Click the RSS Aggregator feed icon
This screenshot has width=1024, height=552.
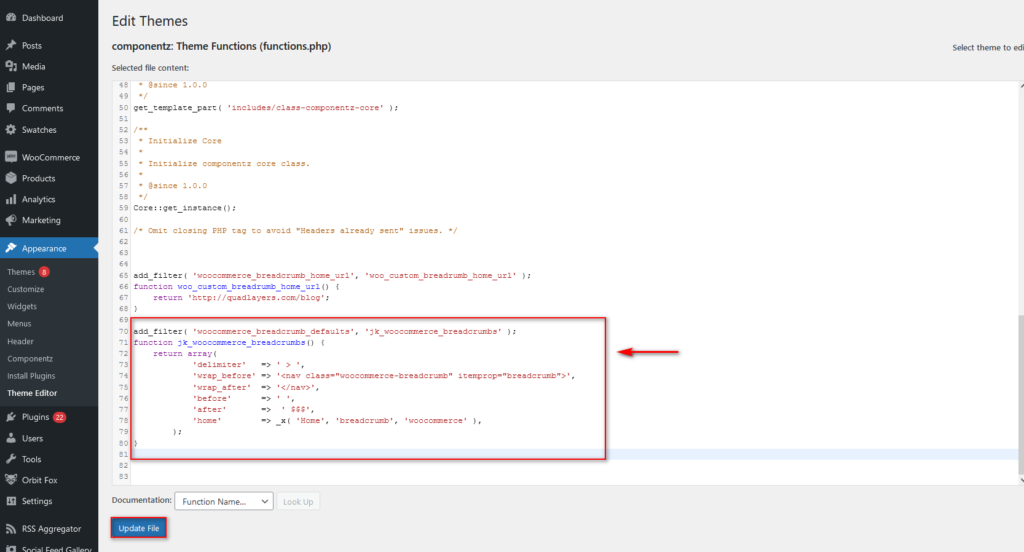(x=11, y=528)
